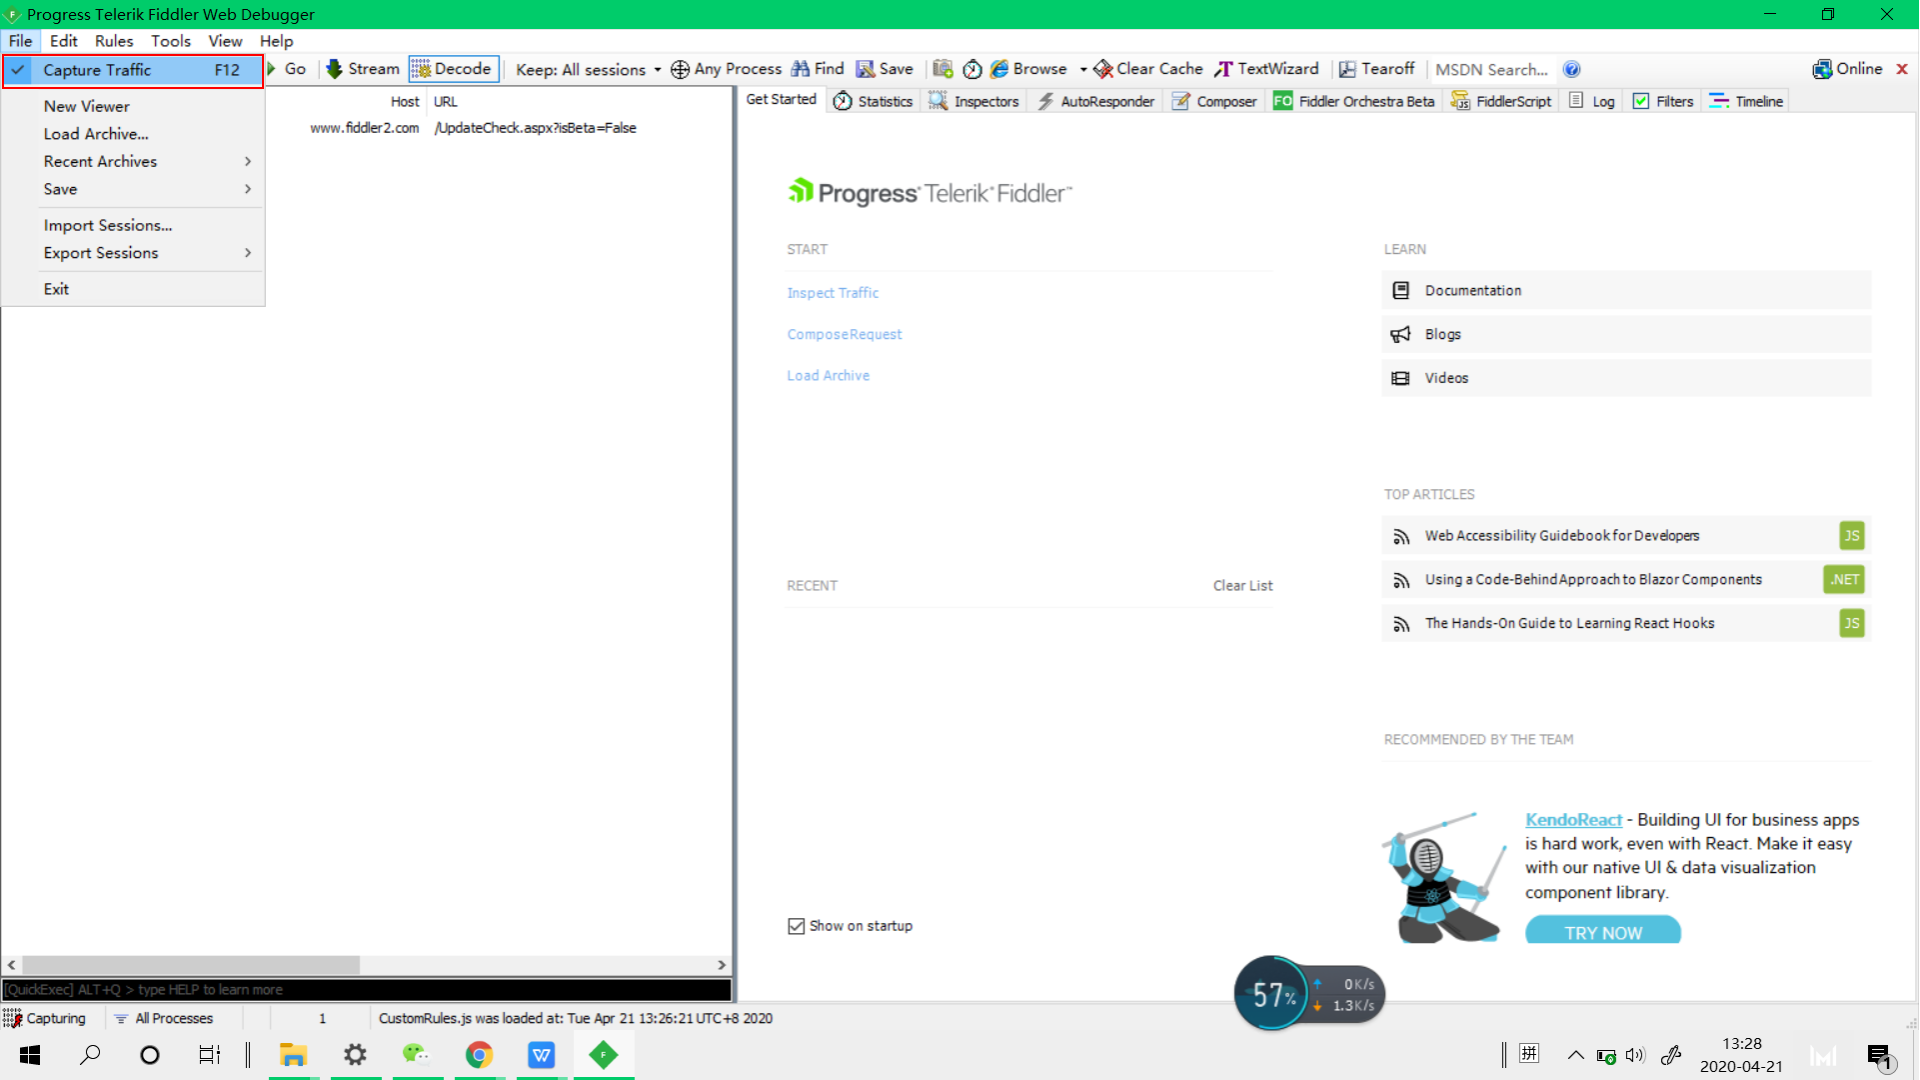1920x1080 pixels.
Task: Toggle the Filters tab checkbox
Action: (1641, 101)
